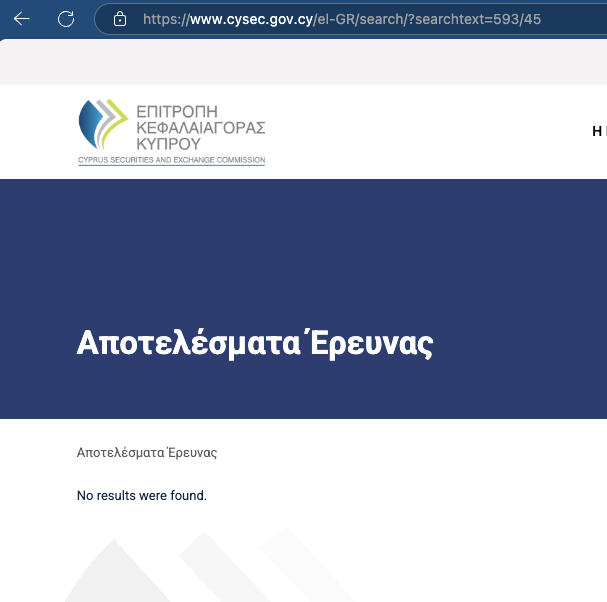Click the cysec.gov.cy URL in the address bar

pos(342,19)
